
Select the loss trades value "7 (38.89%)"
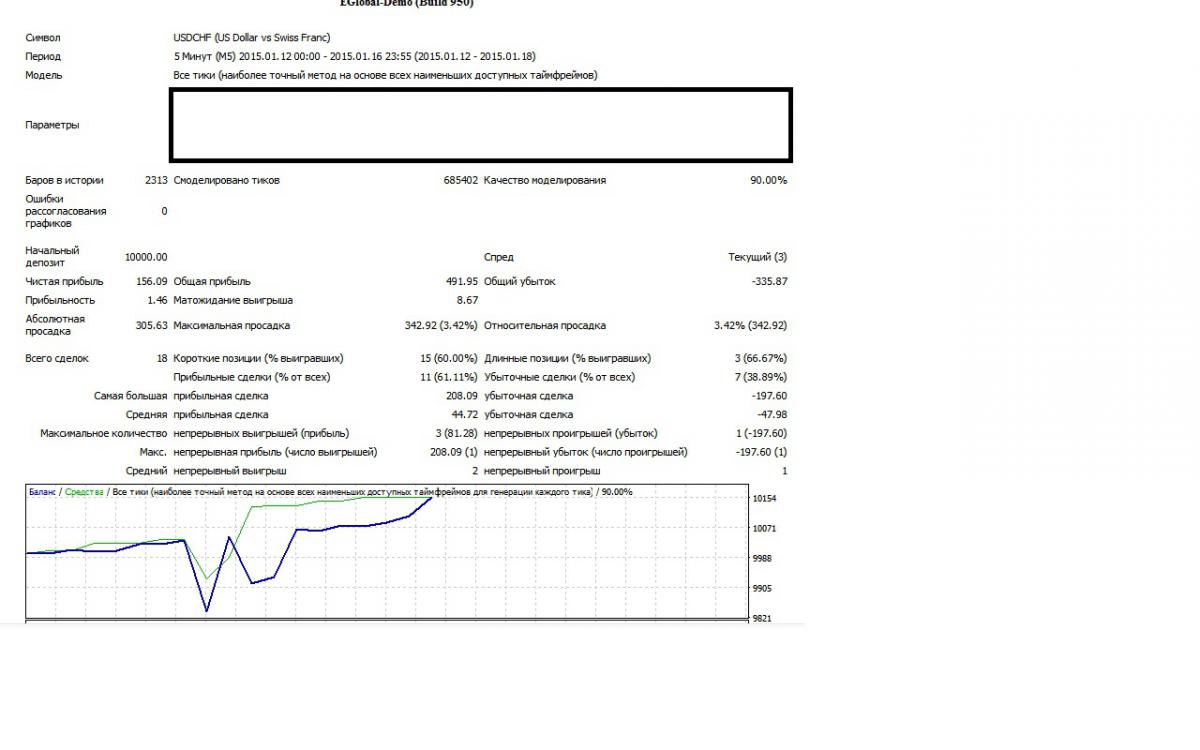(760, 377)
